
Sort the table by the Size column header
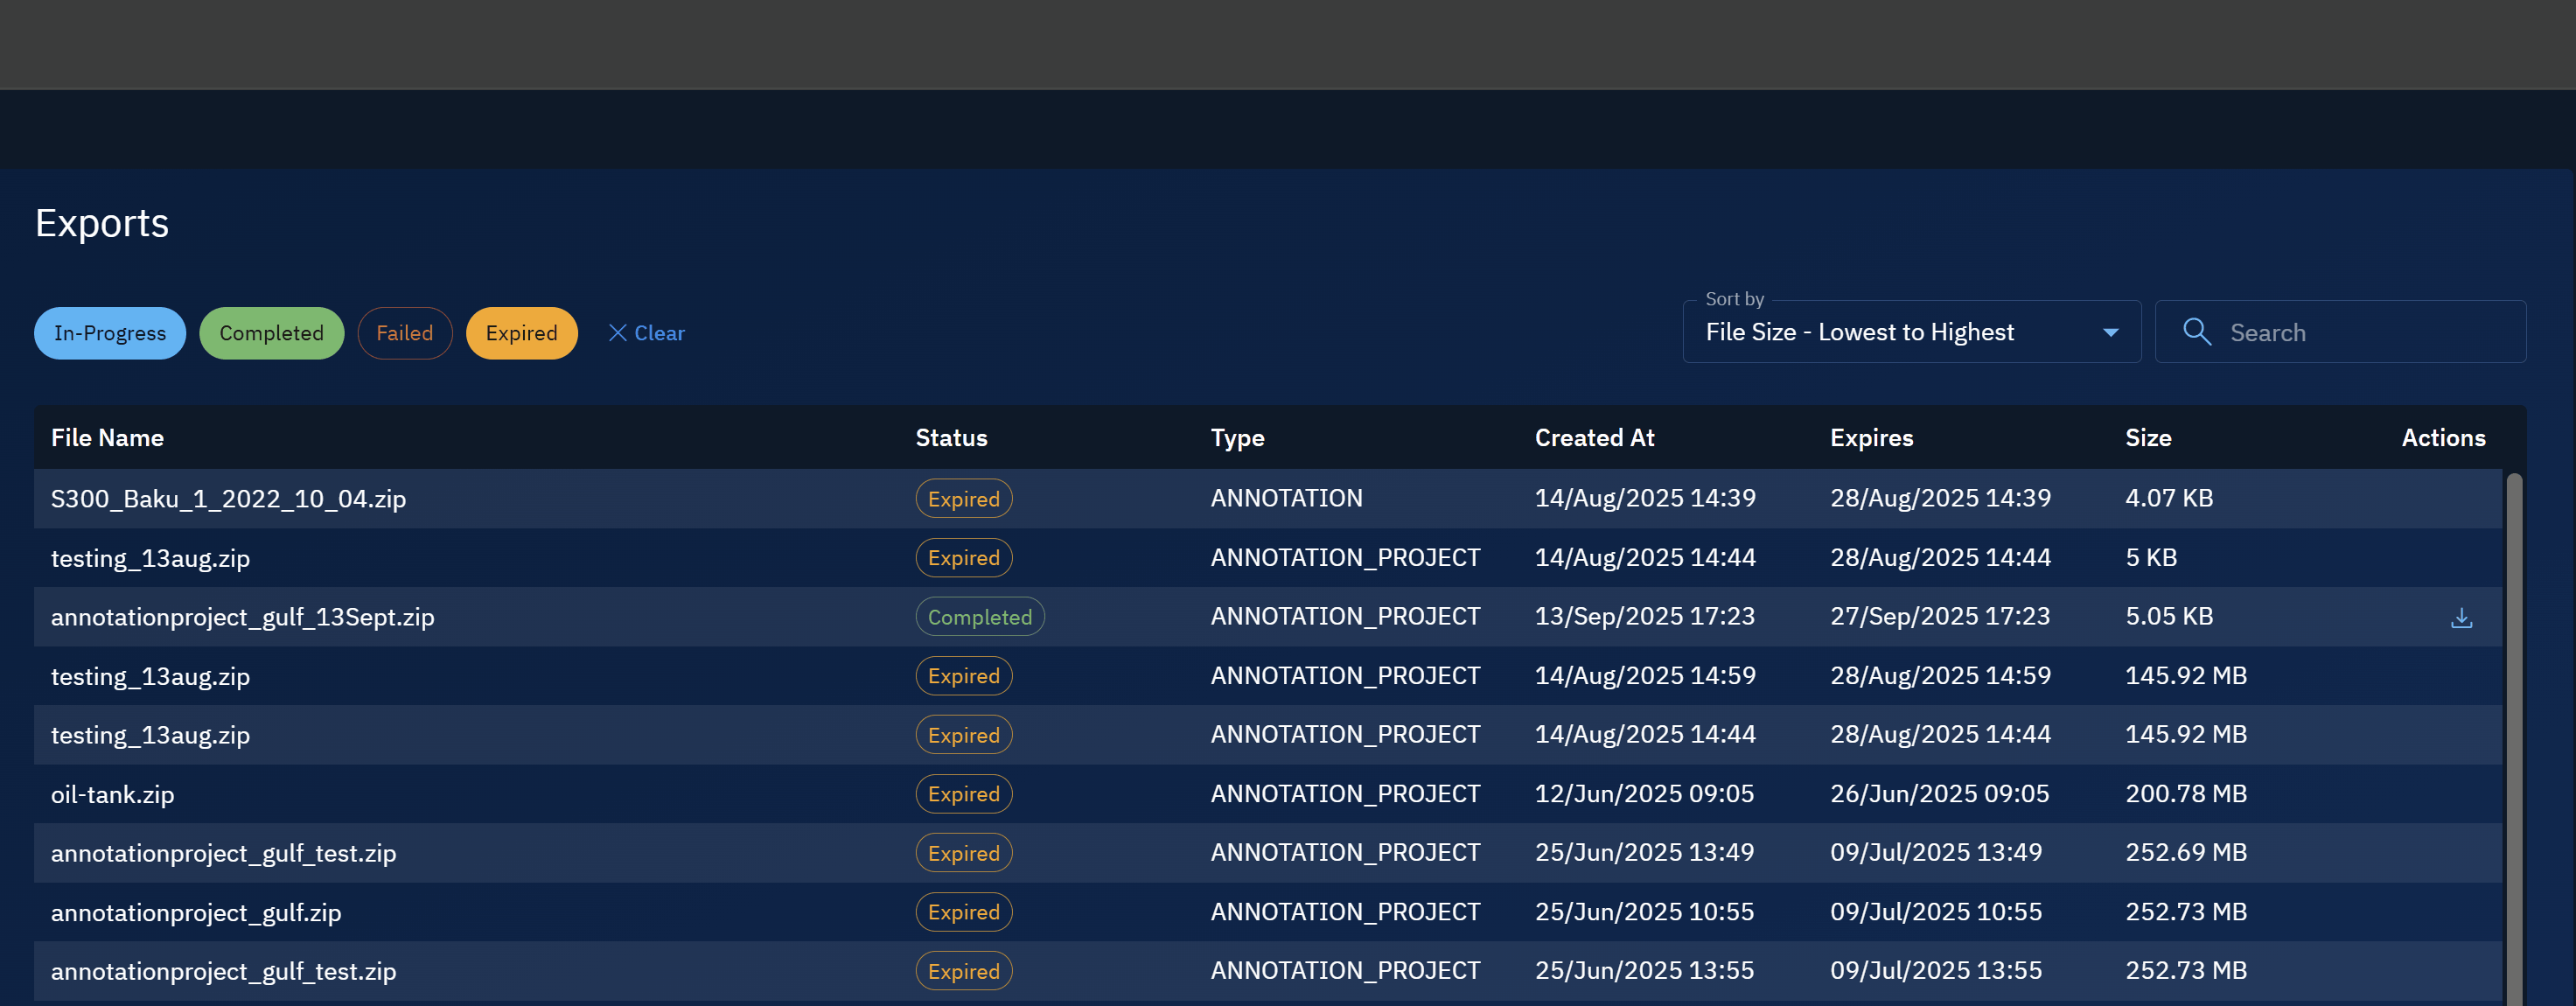(2148, 437)
